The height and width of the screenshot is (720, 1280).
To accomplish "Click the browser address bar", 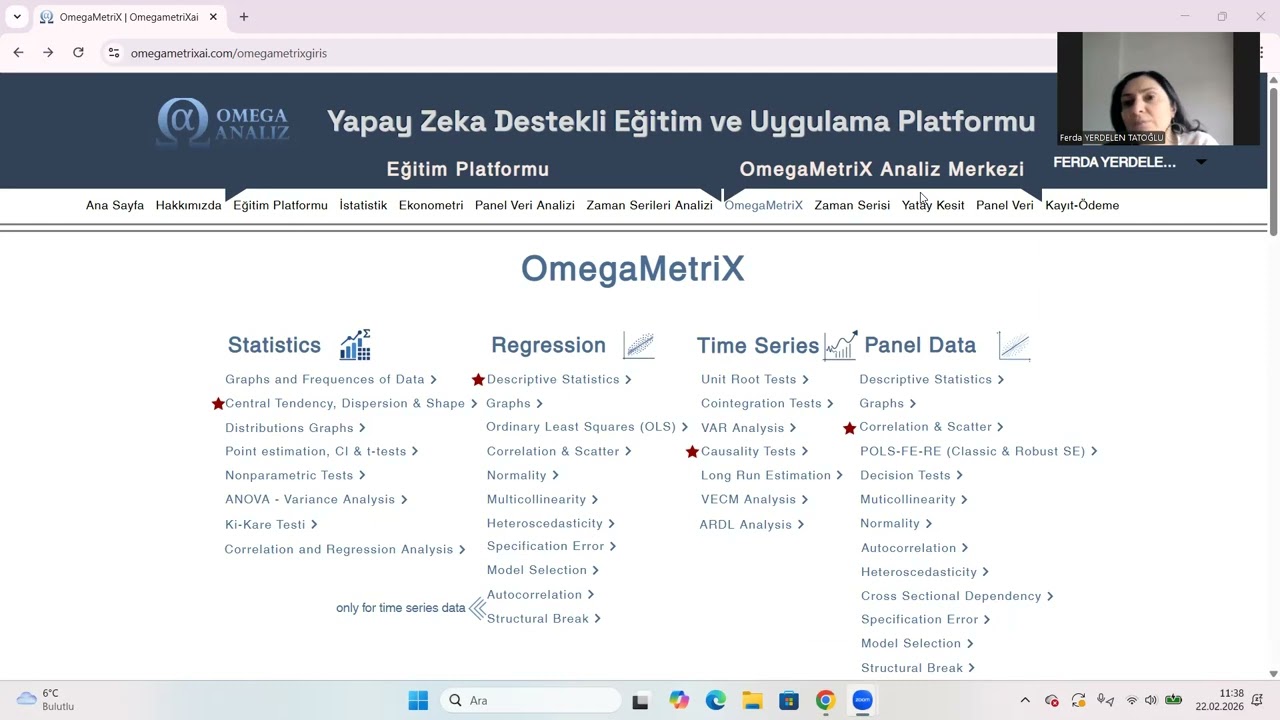I will point(580,53).
